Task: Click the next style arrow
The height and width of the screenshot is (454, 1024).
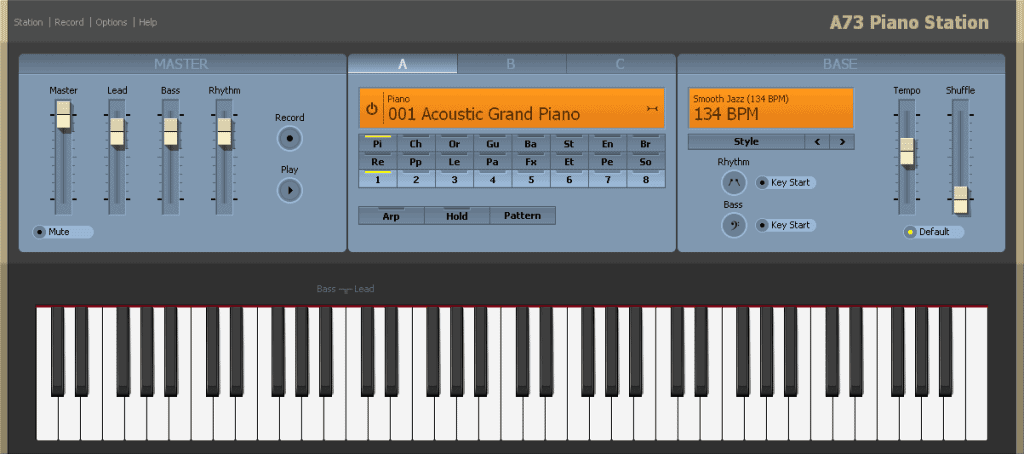Action: point(842,142)
